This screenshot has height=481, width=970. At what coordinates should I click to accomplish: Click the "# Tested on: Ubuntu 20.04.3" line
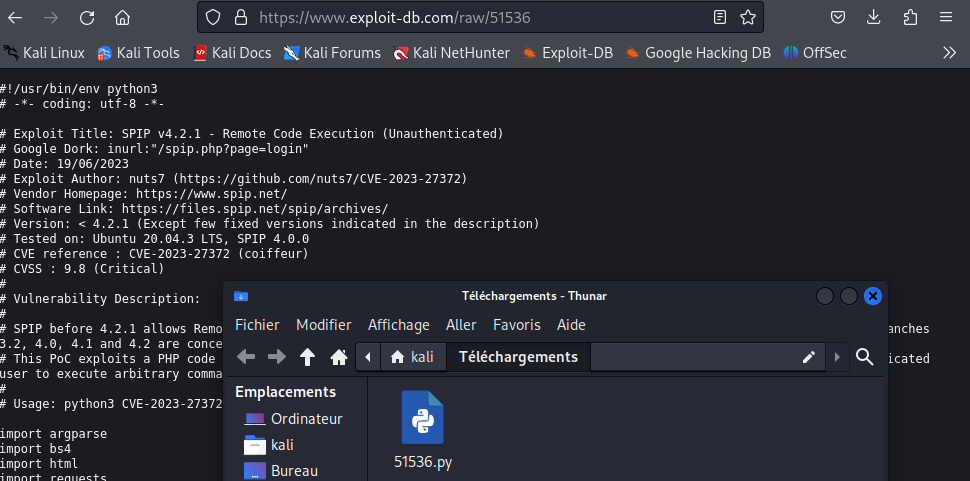pyautogui.click(x=155, y=239)
